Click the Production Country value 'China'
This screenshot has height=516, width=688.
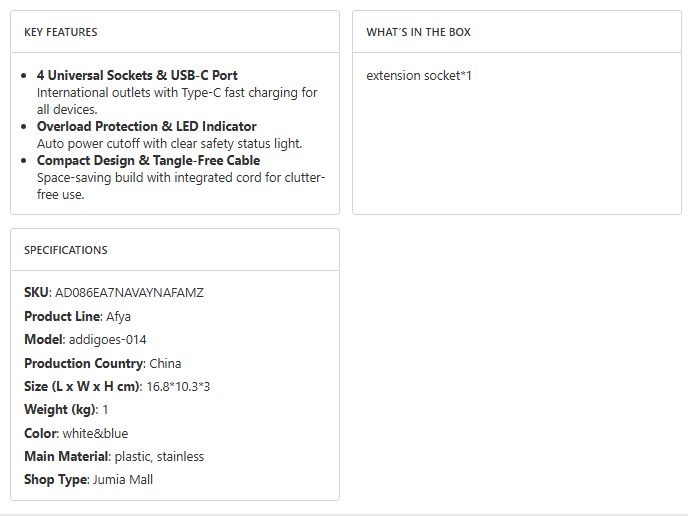166,363
